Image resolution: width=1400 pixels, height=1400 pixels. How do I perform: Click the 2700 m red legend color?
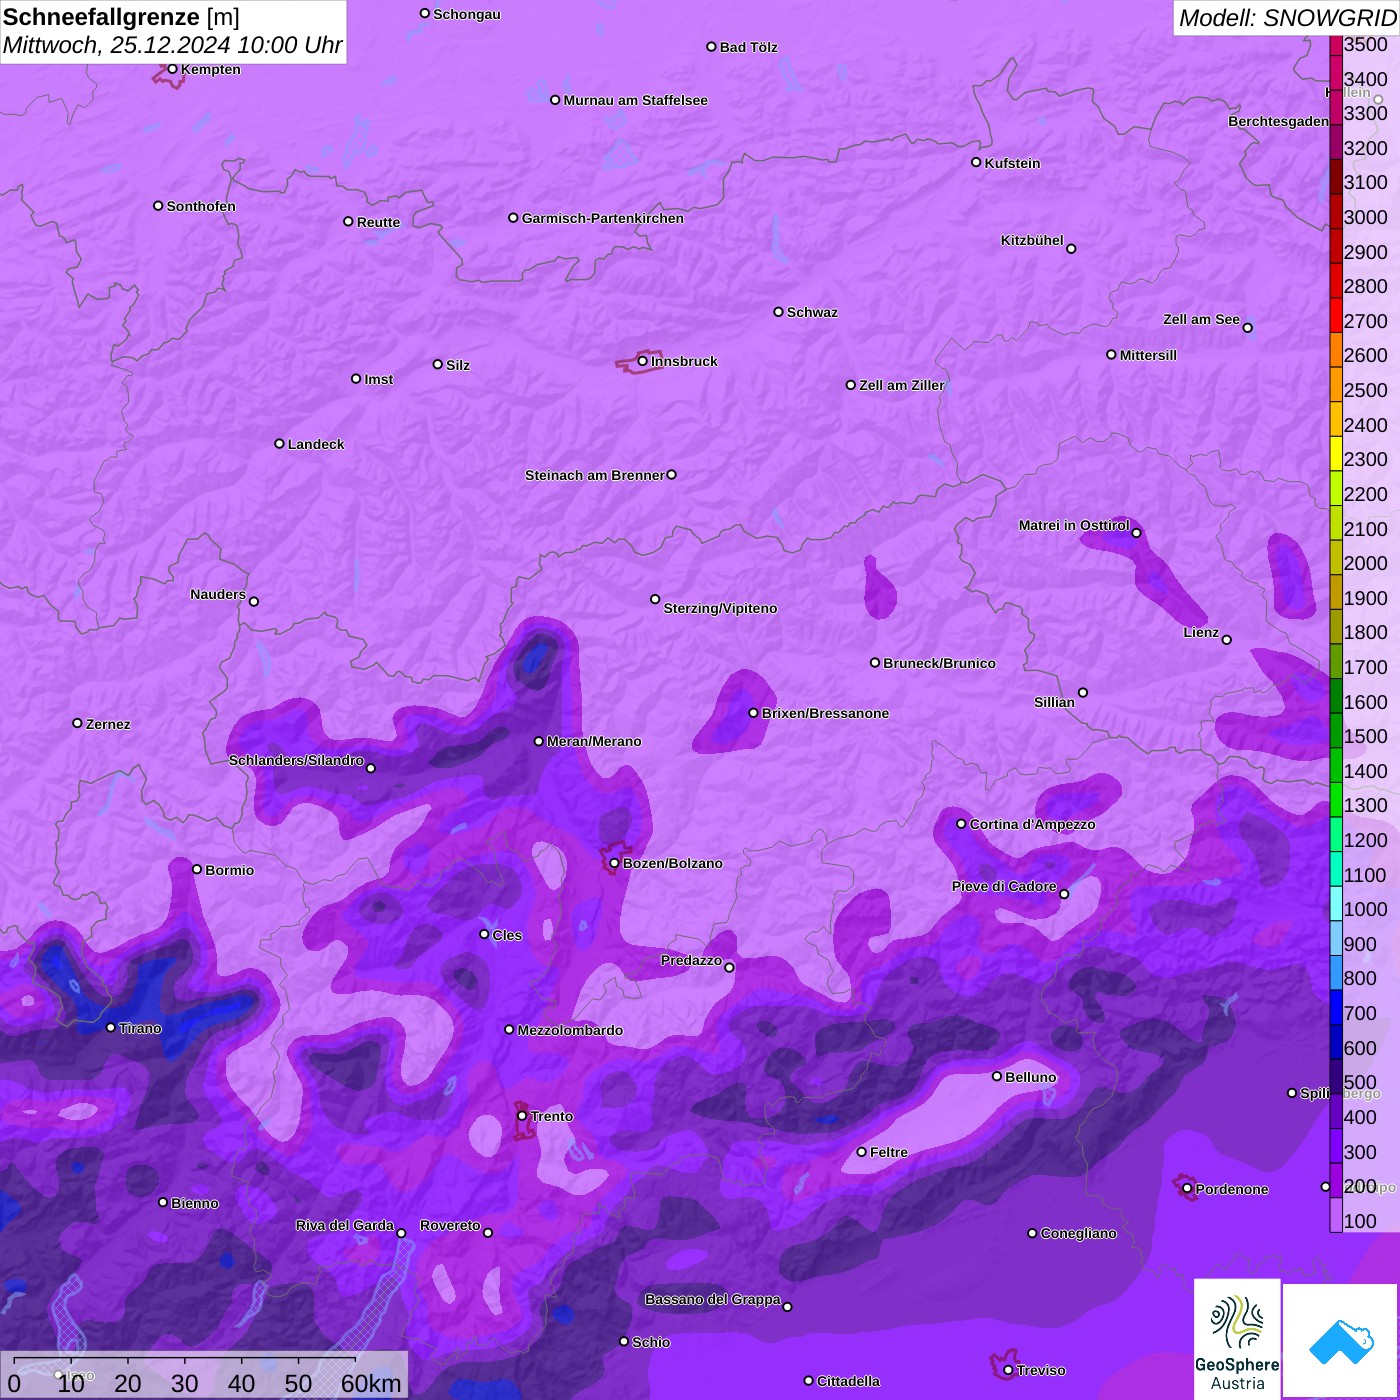coord(1336,314)
